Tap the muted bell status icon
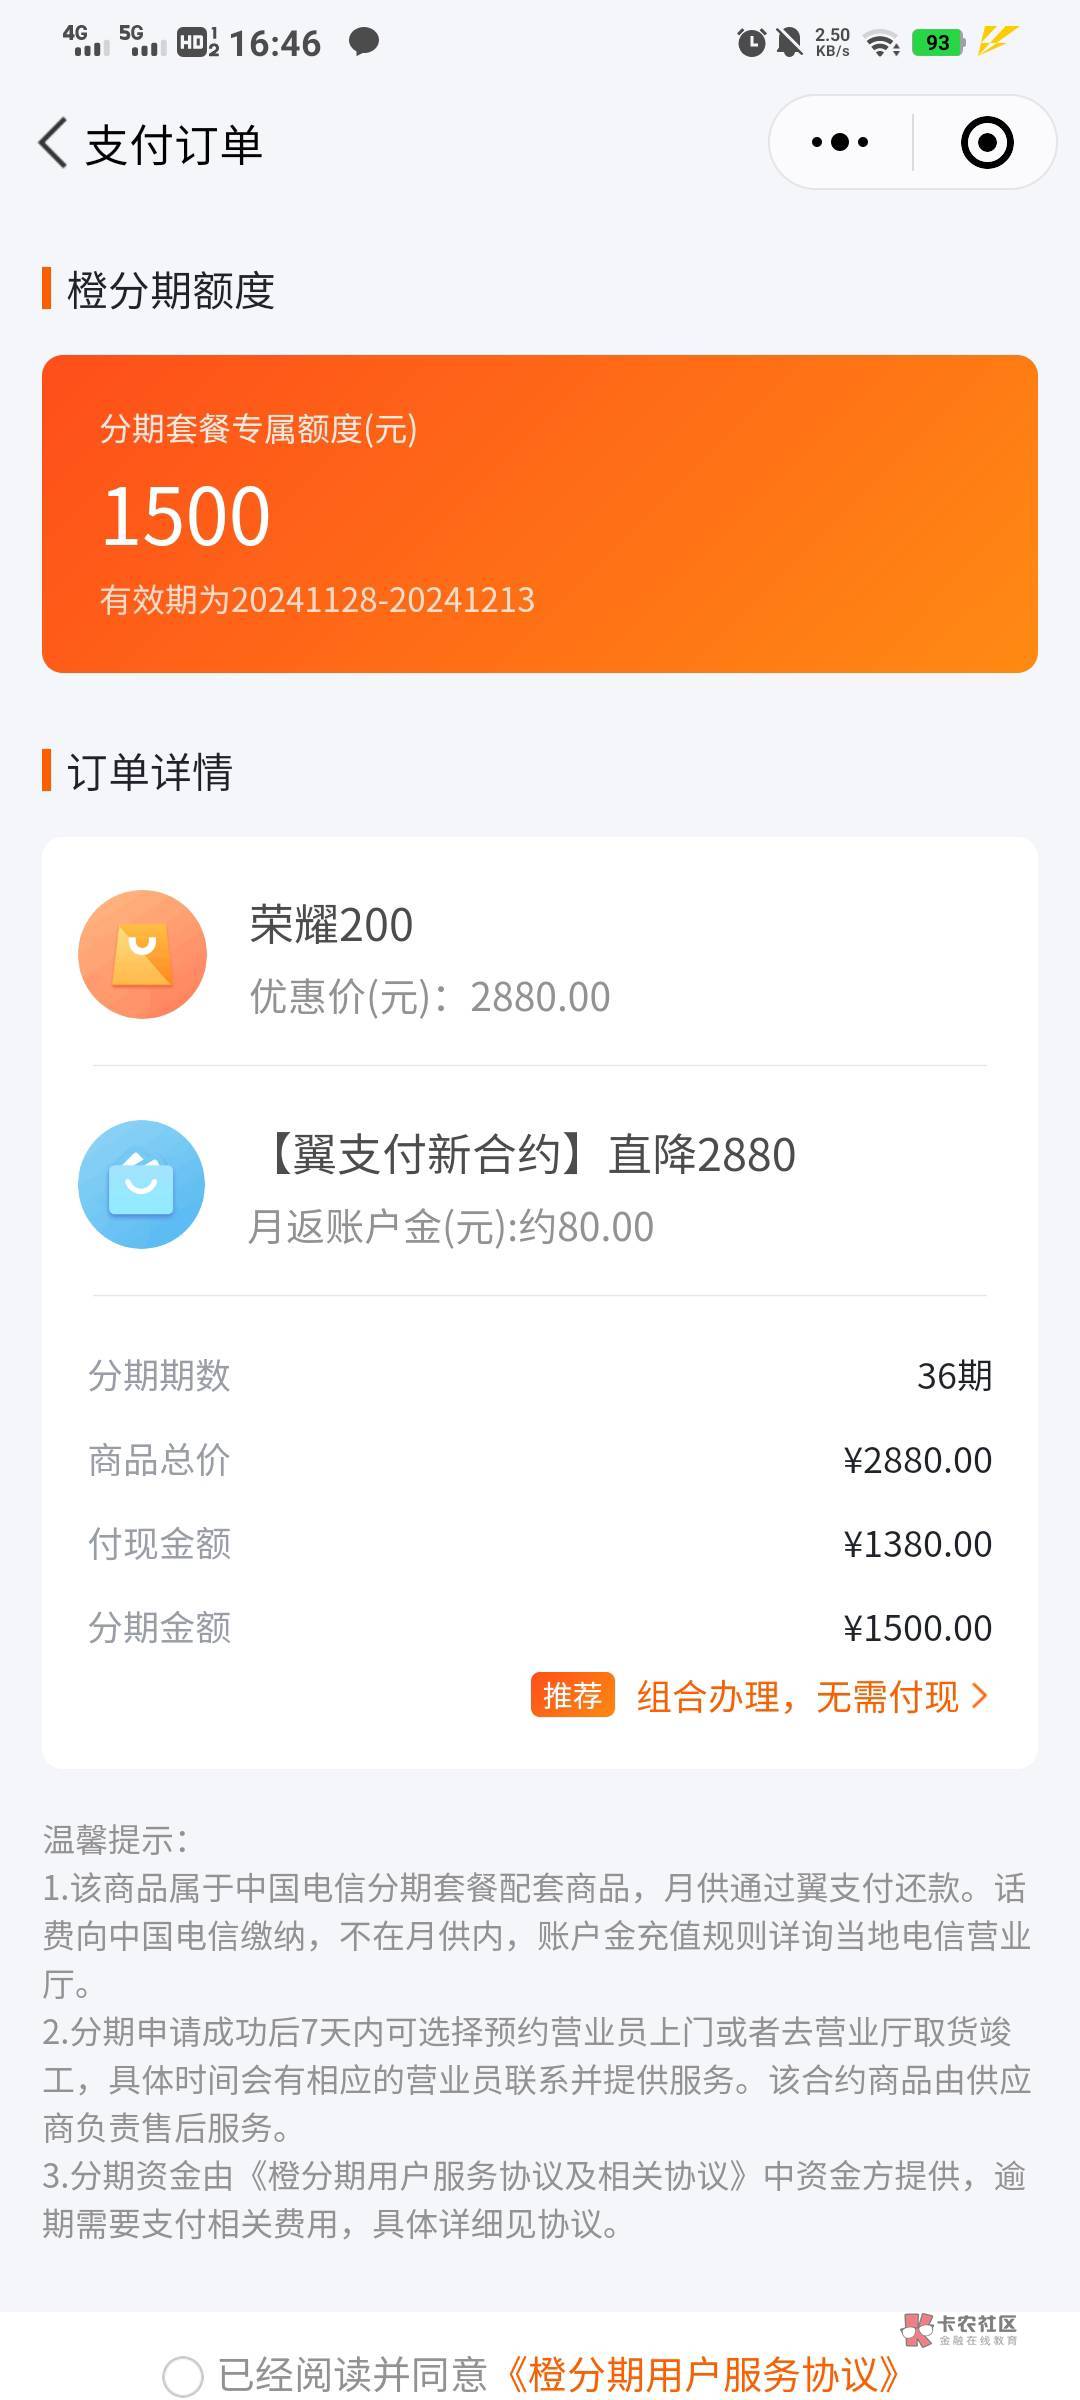1080x2400 pixels. [x=790, y=42]
